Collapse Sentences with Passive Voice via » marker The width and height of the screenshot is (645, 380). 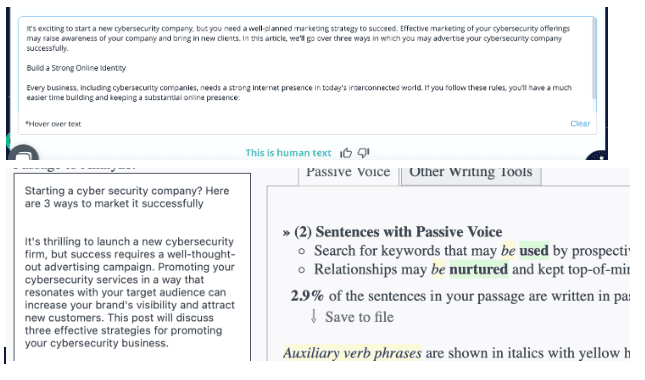click(286, 233)
